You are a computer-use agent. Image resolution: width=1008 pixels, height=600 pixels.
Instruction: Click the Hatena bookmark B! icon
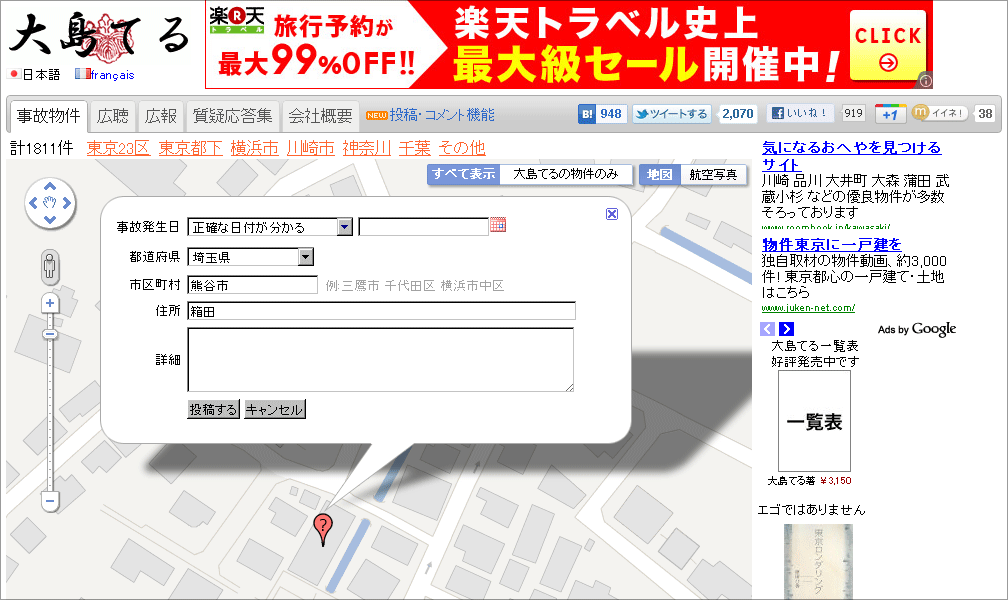pos(586,114)
